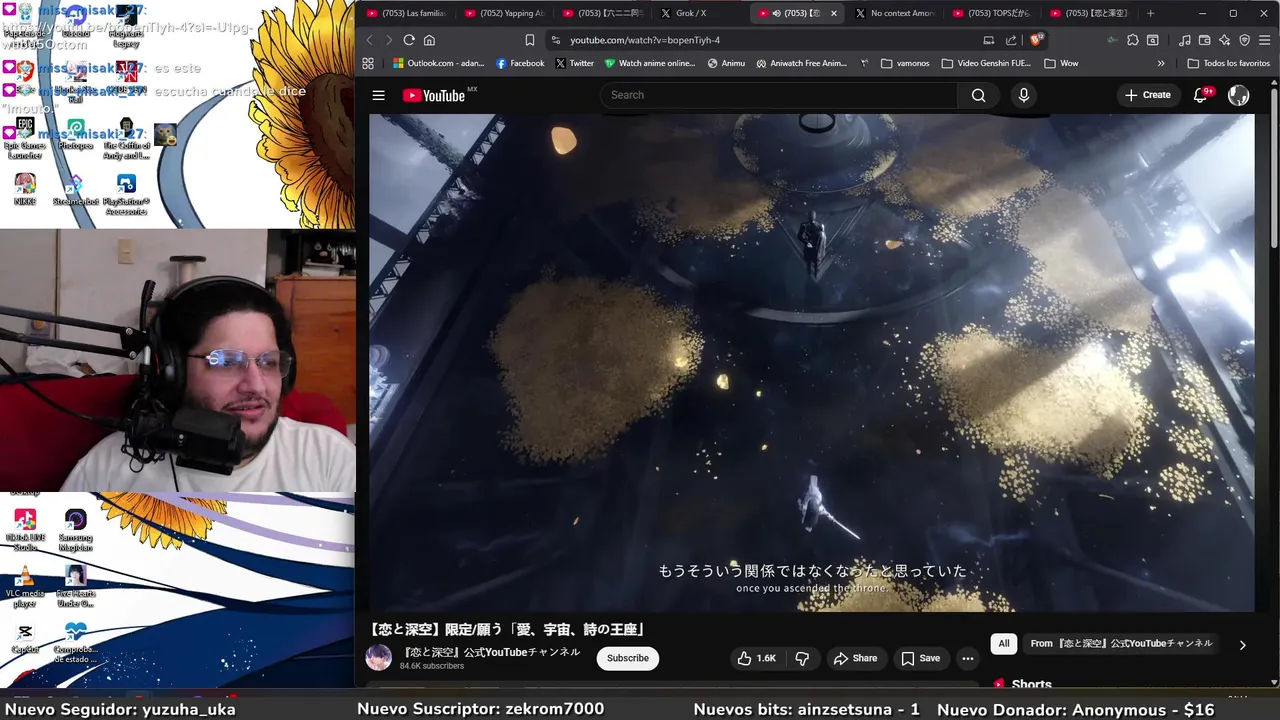Open the YouTube account avatar menu
The width and height of the screenshot is (1280, 720).
point(1238,95)
